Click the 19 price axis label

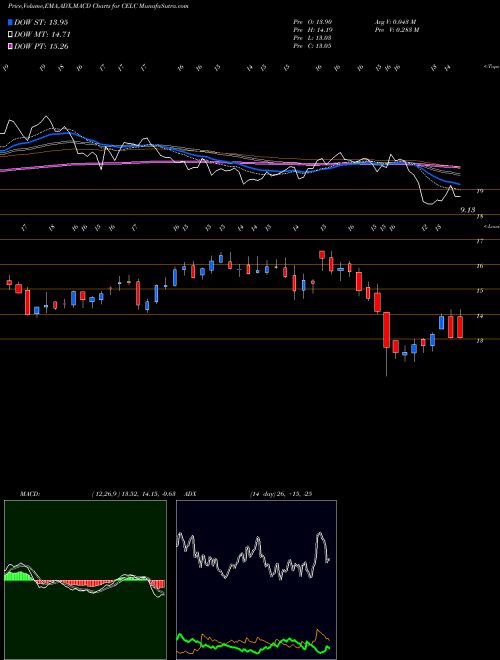pyautogui.click(x=479, y=192)
